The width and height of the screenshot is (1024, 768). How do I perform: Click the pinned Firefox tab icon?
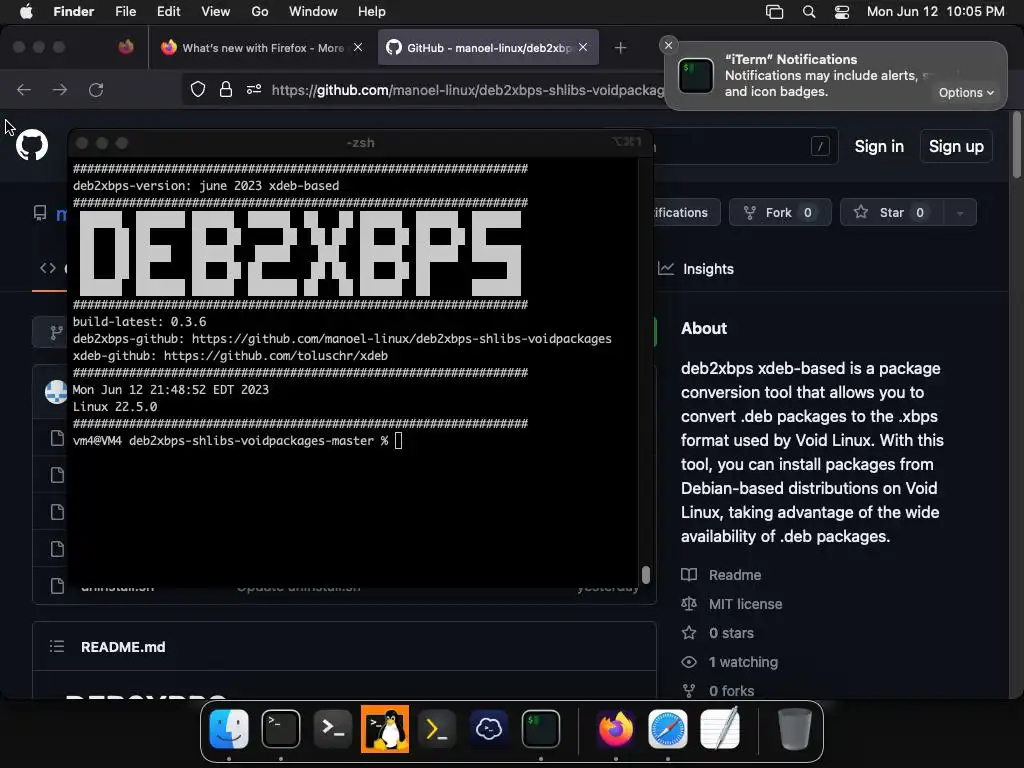(126, 47)
